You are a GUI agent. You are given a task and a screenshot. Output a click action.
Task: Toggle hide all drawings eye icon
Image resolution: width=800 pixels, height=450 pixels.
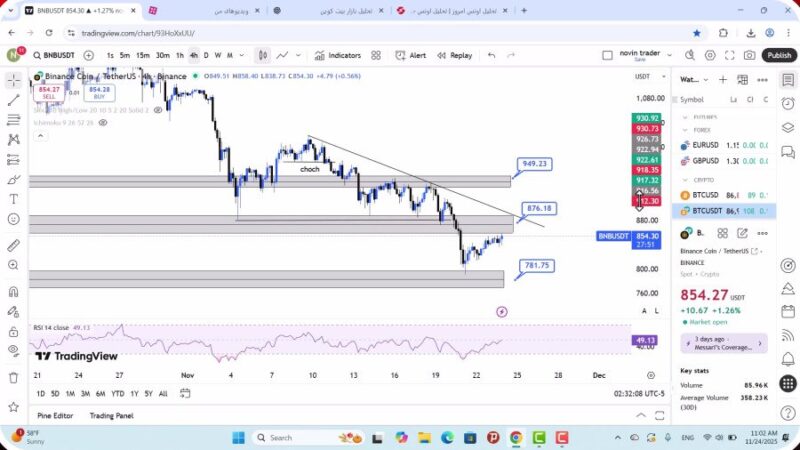pos(13,349)
